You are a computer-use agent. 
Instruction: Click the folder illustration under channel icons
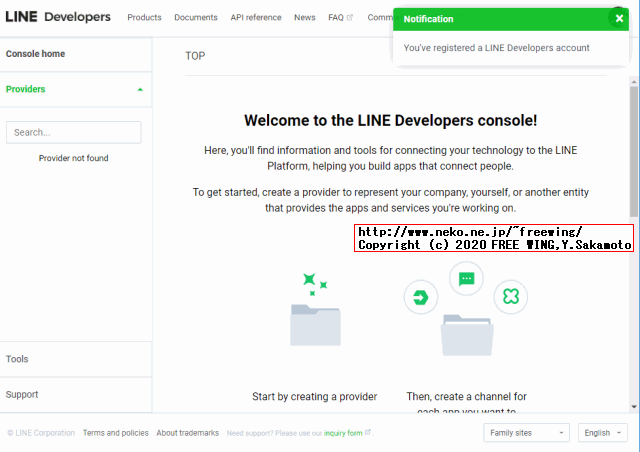point(467,335)
